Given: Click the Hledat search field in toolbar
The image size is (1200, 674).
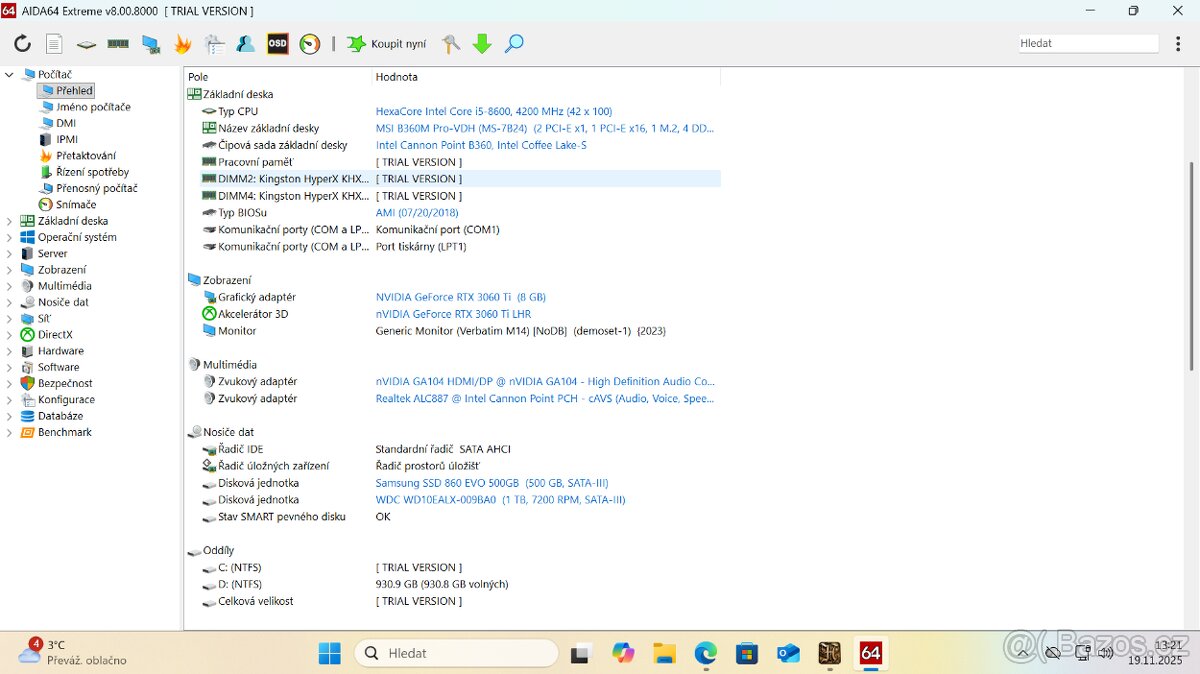Looking at the screenshot, I should click(1087, 43).
